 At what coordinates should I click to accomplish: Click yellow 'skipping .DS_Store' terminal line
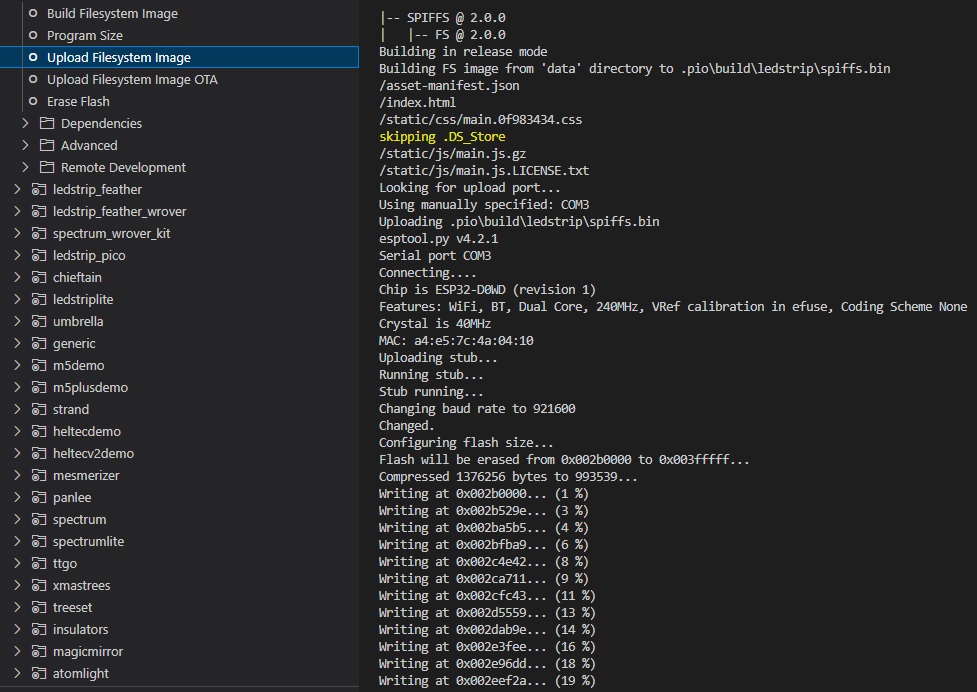[x=442, y=136]
